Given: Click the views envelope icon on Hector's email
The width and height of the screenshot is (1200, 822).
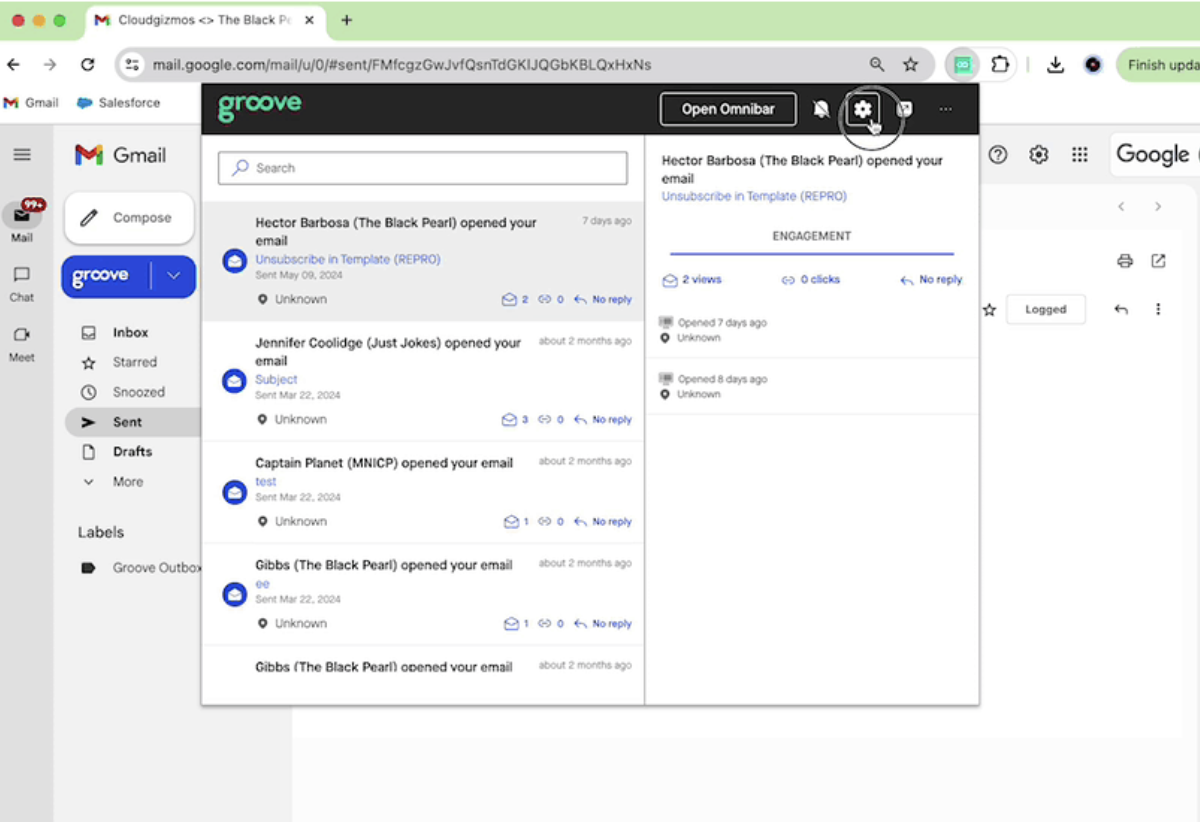Looking at the screenshot, I should [x=511, y=299].
